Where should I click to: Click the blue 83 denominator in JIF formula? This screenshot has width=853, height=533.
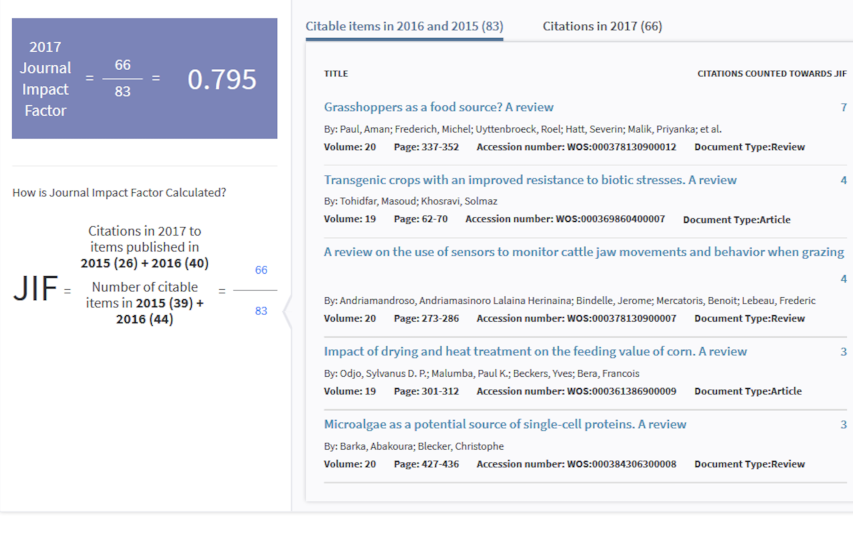tap(261, 311)
